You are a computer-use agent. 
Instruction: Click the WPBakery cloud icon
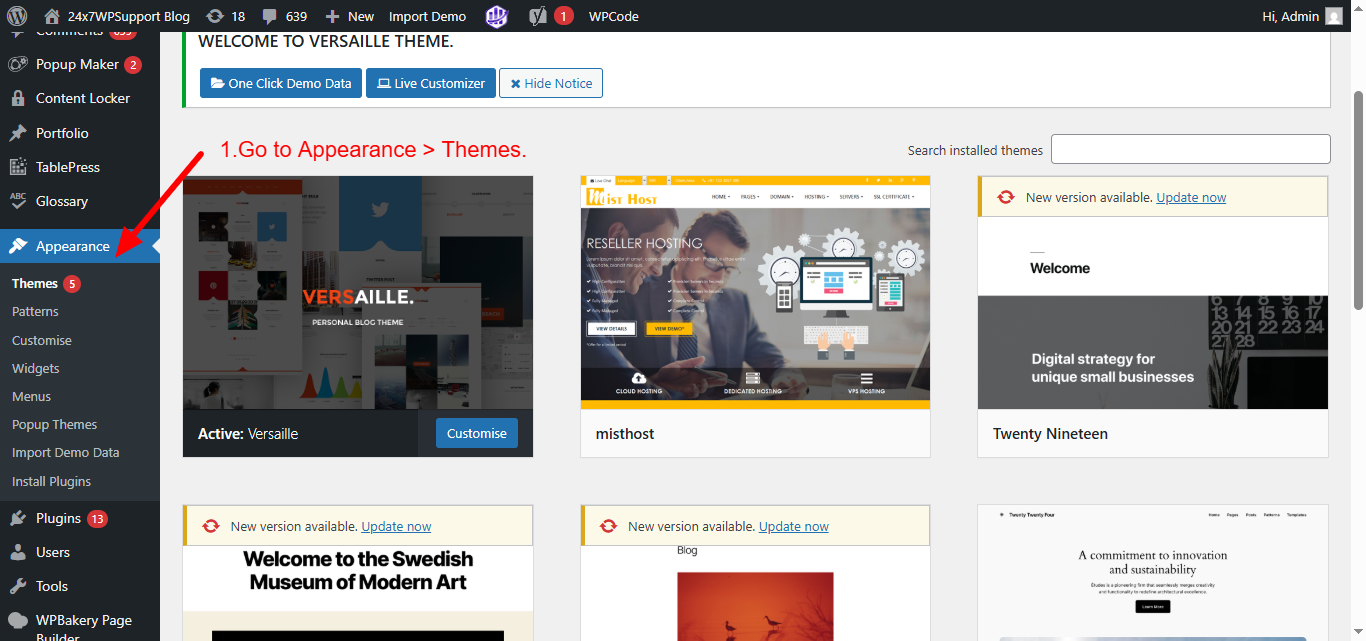tap(17, 620)
